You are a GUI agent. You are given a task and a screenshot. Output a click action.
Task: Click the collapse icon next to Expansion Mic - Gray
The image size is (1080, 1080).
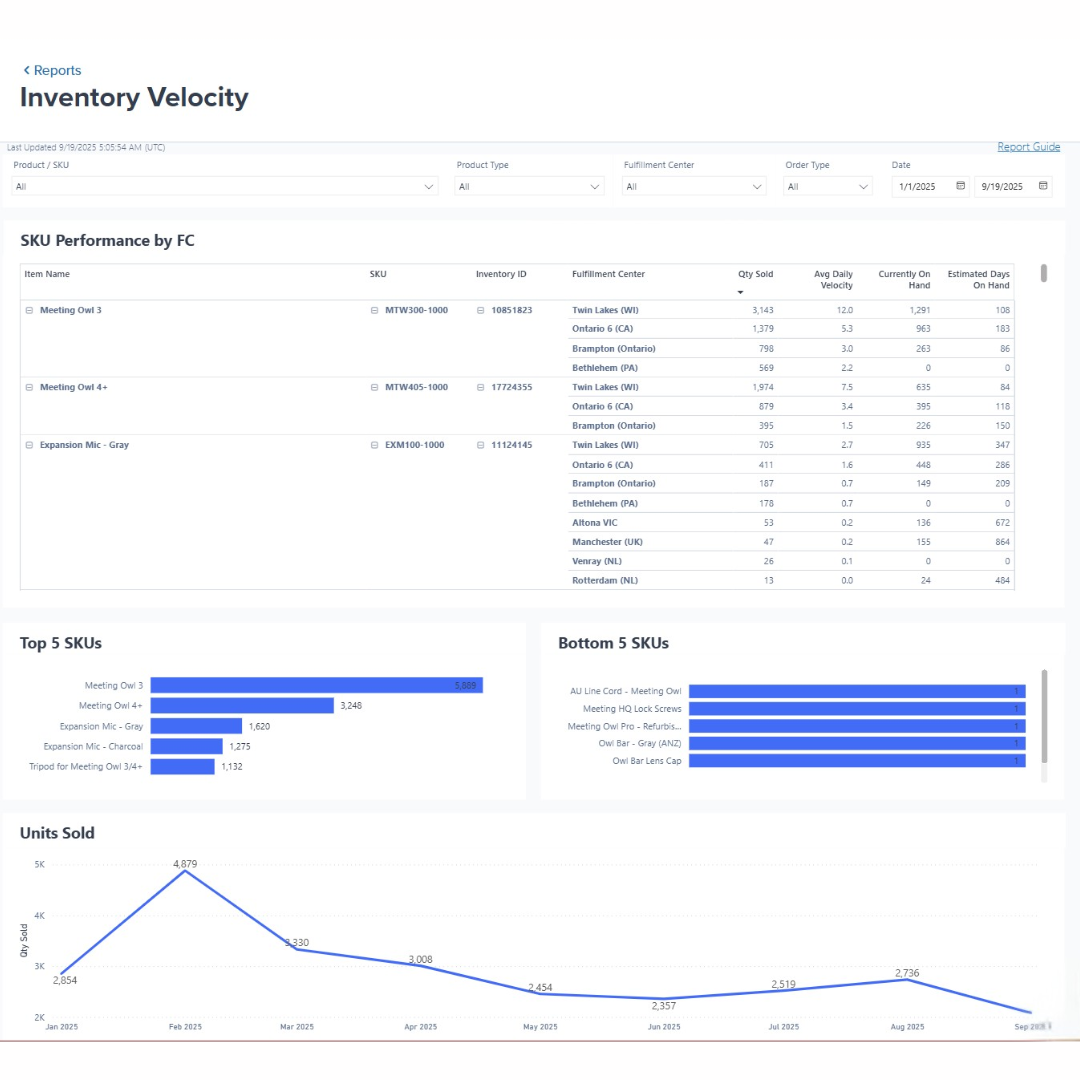coord(28,444)
